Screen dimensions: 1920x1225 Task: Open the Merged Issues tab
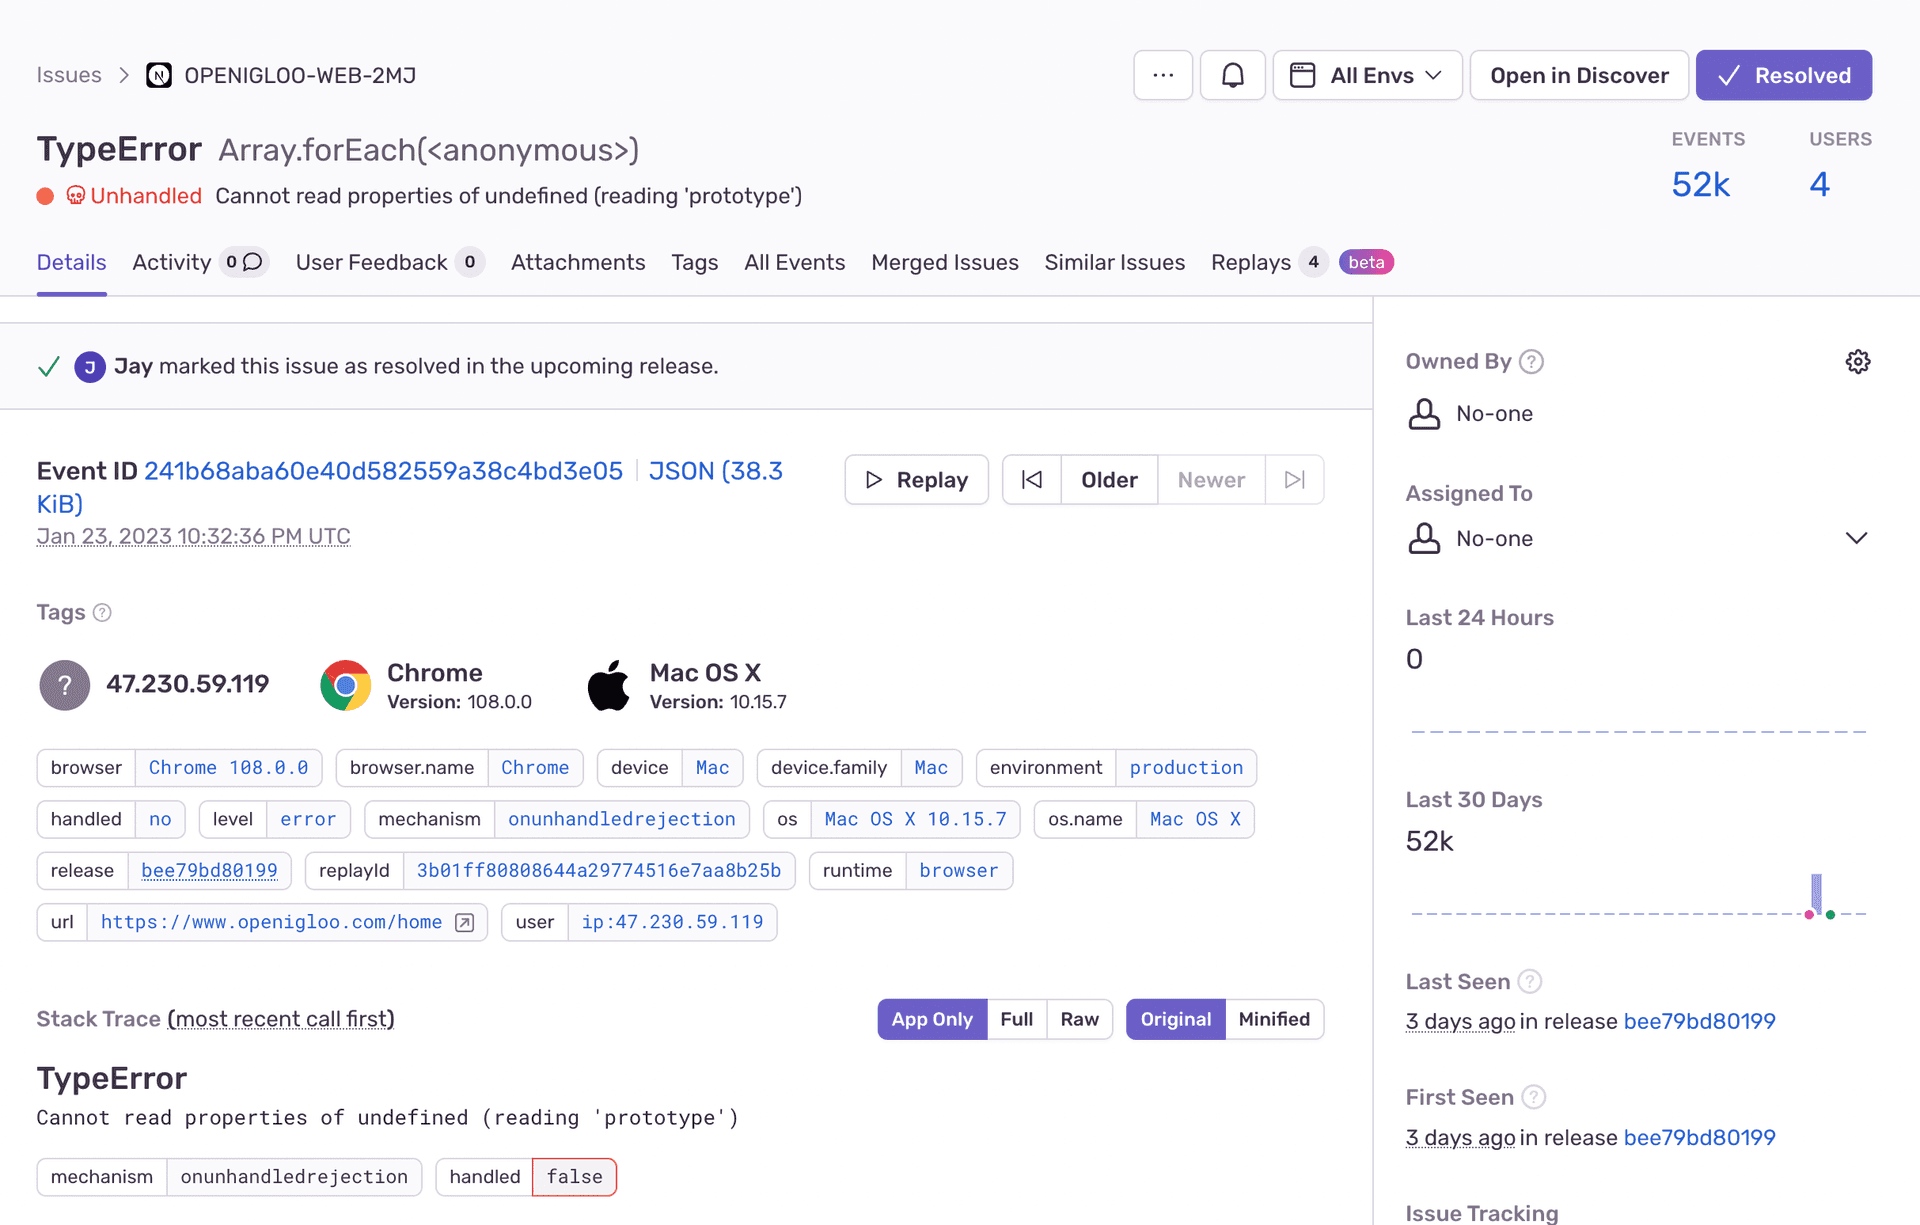(x=945, y=262)
